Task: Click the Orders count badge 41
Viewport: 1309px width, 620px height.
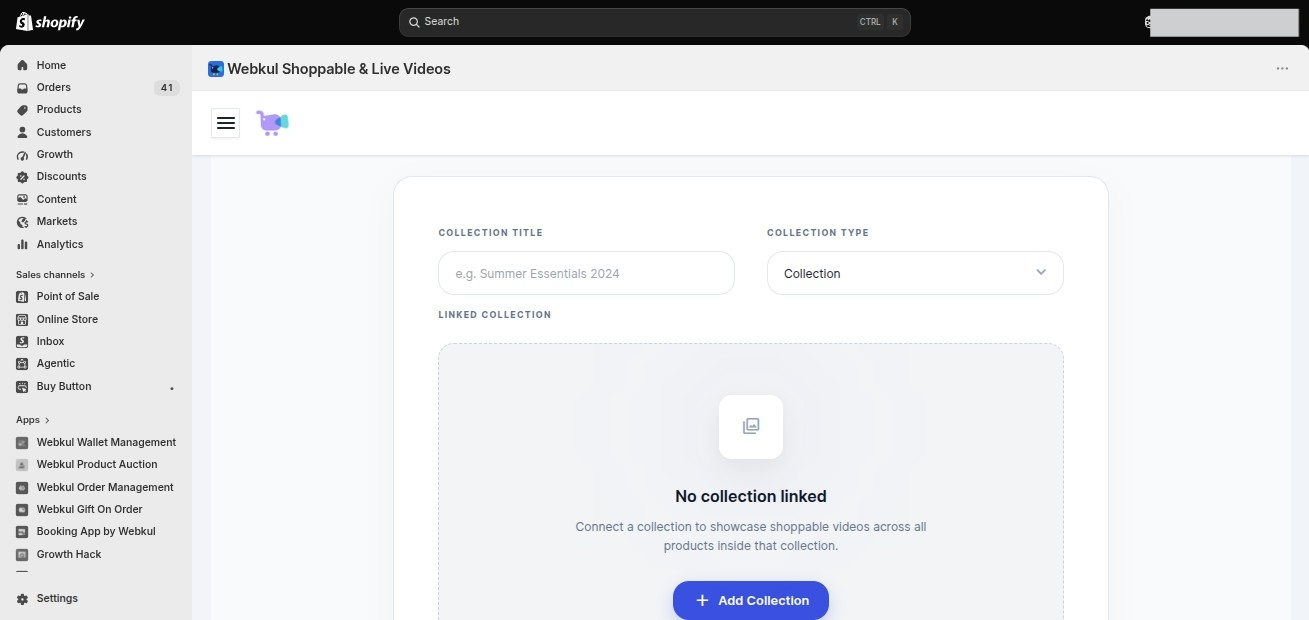Action: click(166, 88)
